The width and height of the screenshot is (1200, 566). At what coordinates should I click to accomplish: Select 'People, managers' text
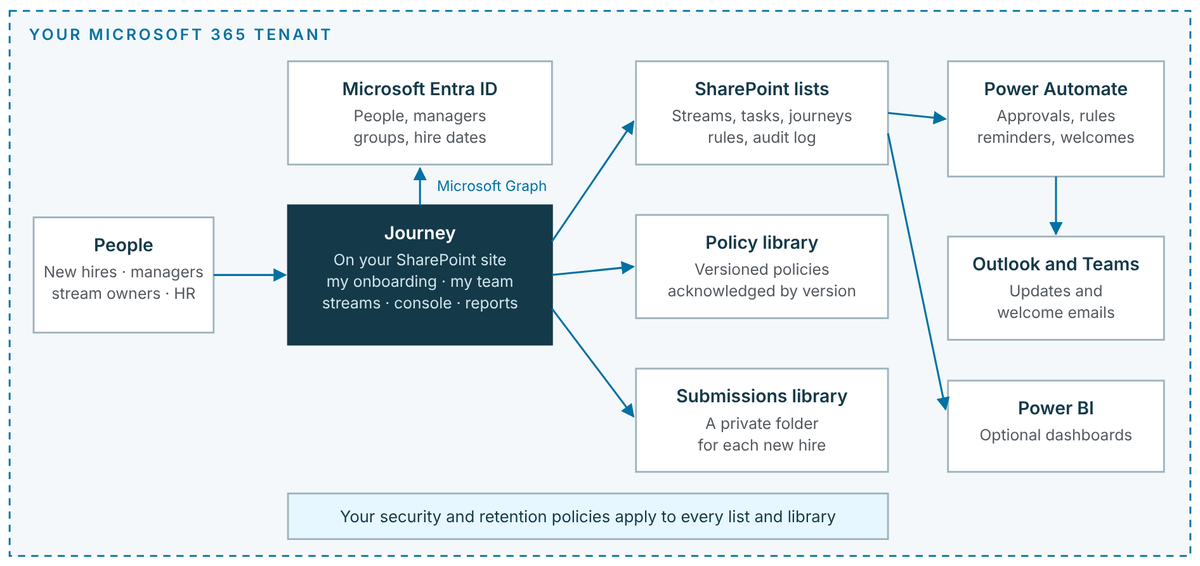tap(420, 116)
